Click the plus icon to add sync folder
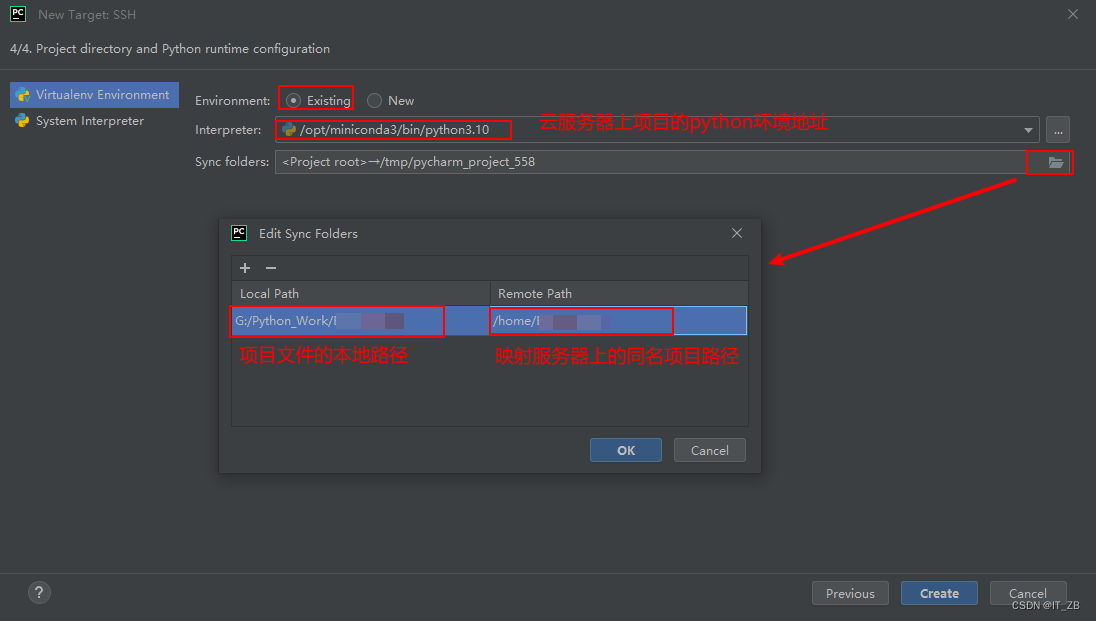Image resolution: width=1096 pixels, height=621 pixels. pos(245,268)
